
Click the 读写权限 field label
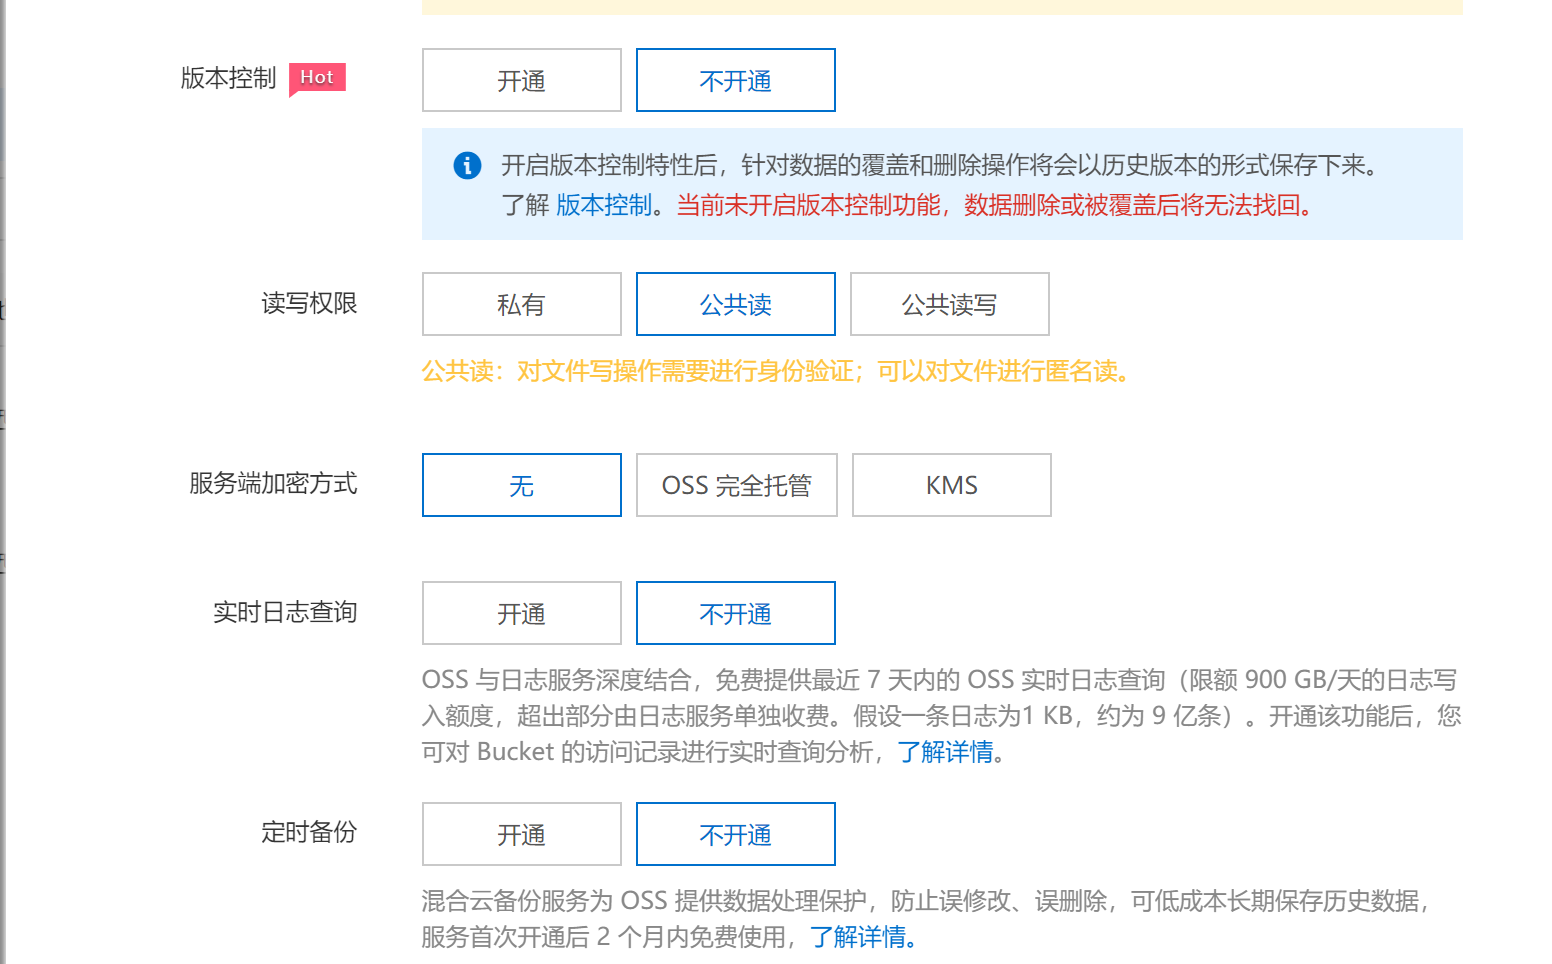(x=309, y=303)
